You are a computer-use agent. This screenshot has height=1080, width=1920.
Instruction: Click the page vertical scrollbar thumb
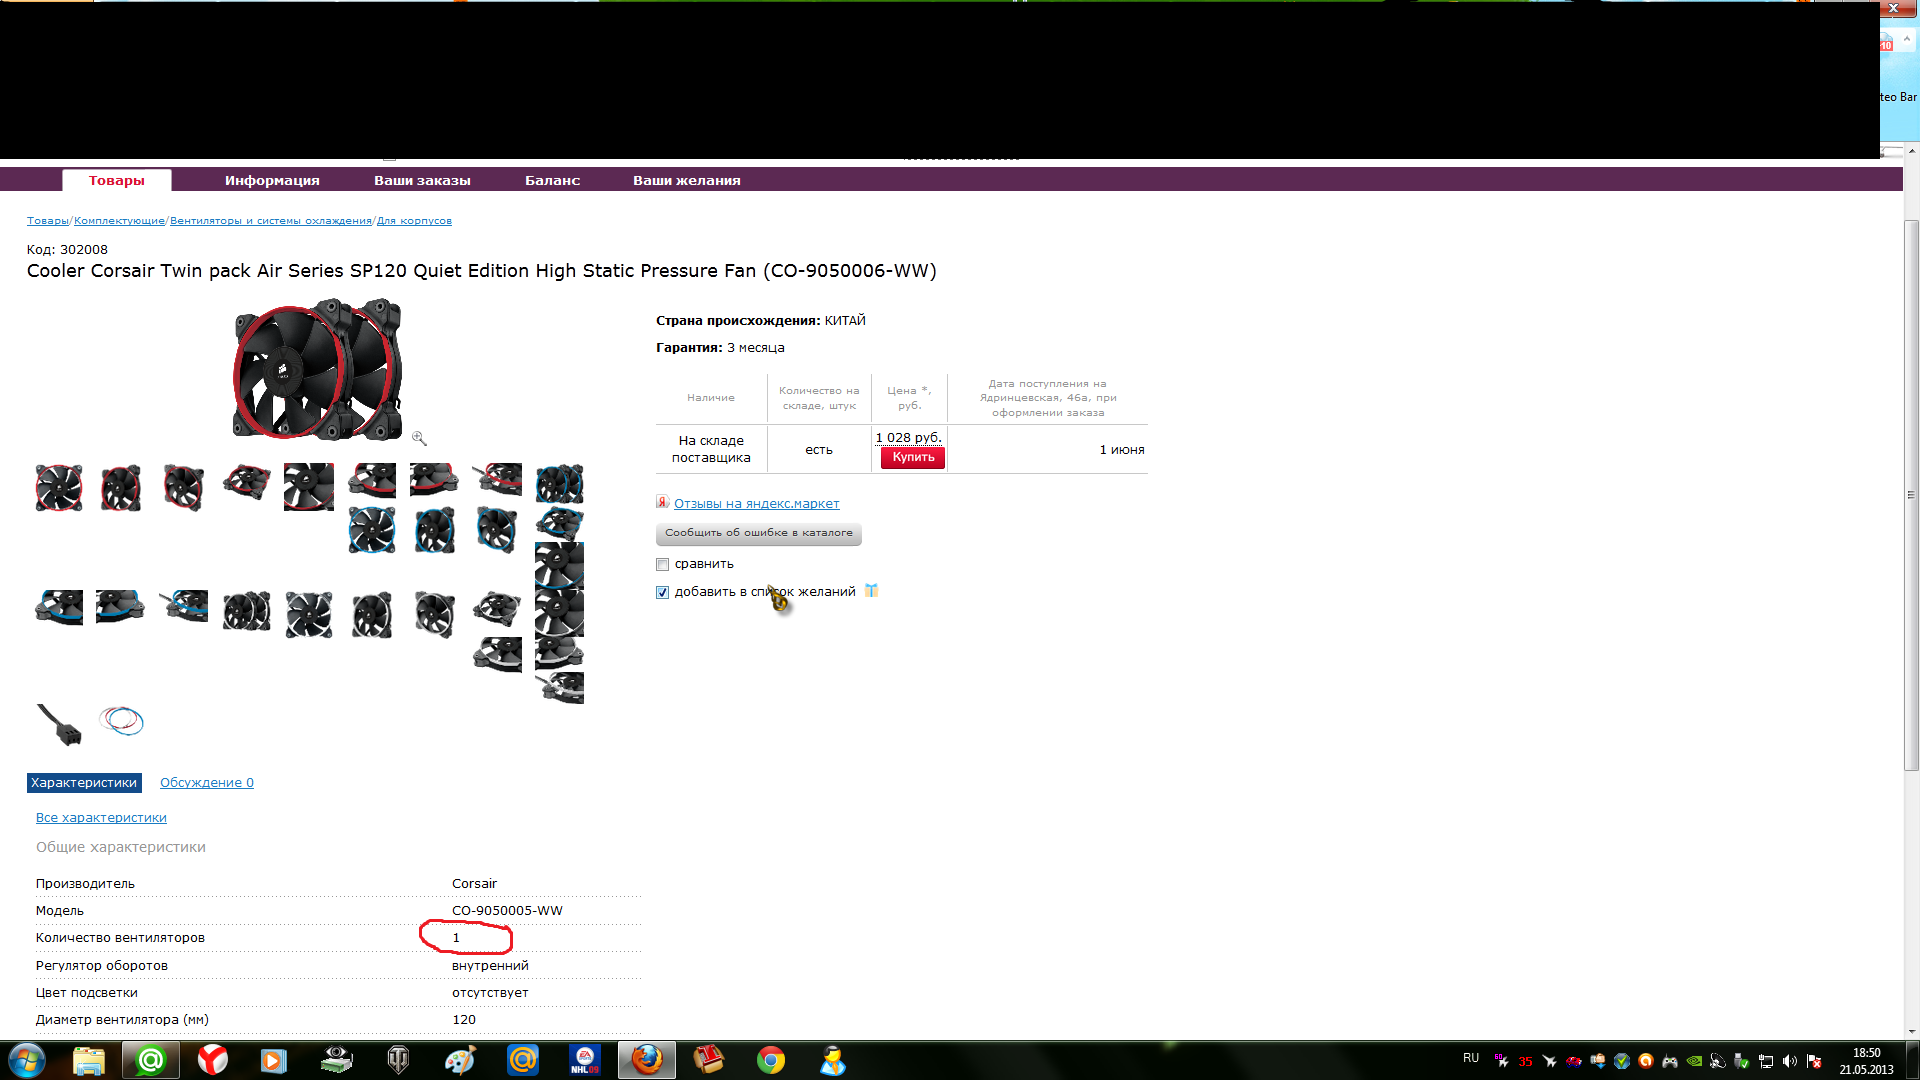tap(1911, 495)
